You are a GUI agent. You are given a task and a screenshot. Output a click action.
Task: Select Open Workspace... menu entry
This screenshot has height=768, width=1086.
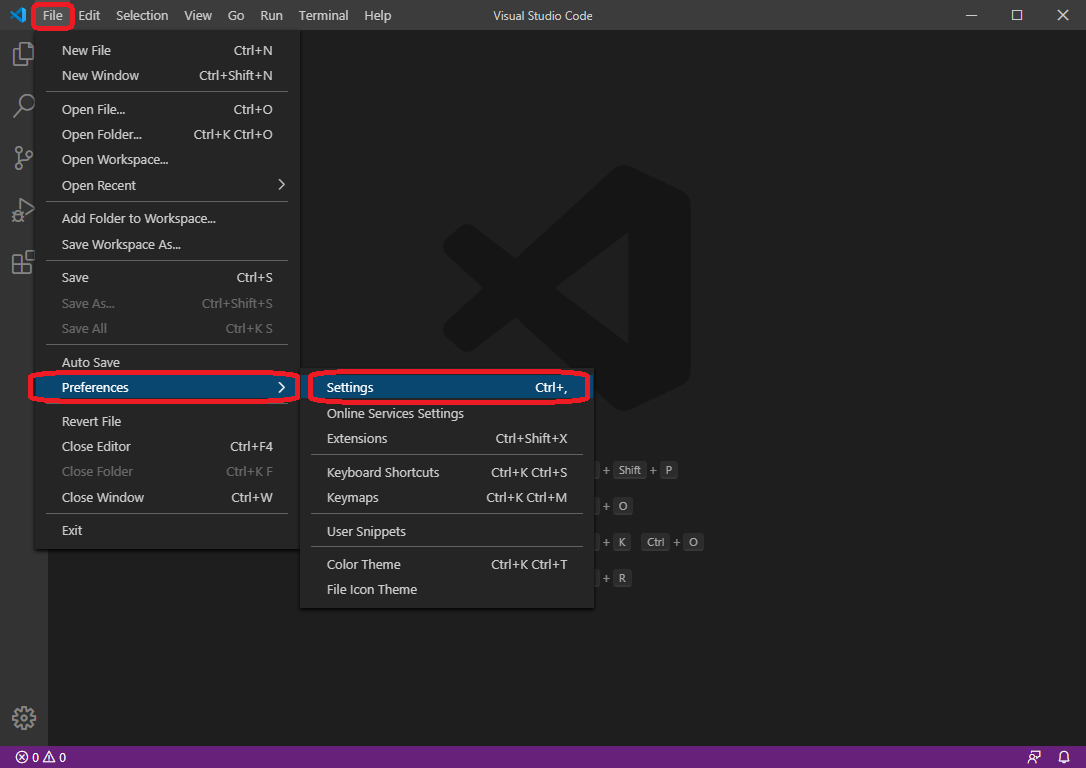coord(167,159)
